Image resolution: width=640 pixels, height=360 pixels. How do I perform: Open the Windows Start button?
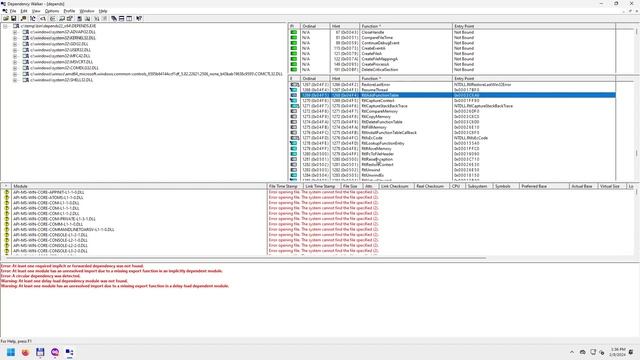click(x=11, y=352)
